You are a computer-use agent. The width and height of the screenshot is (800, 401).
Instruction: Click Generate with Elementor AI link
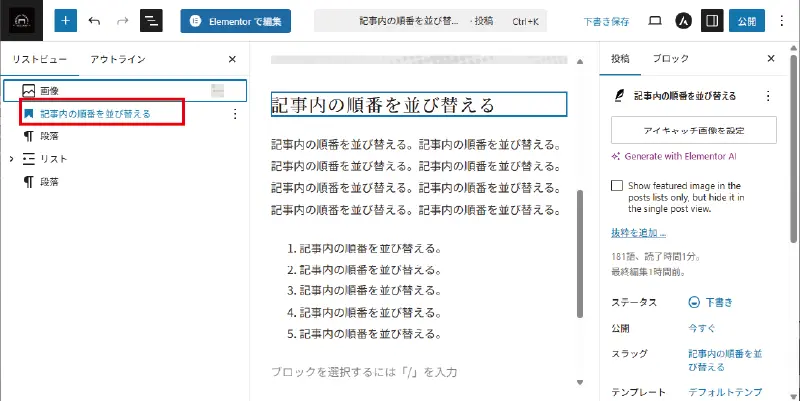pos(680,157)
